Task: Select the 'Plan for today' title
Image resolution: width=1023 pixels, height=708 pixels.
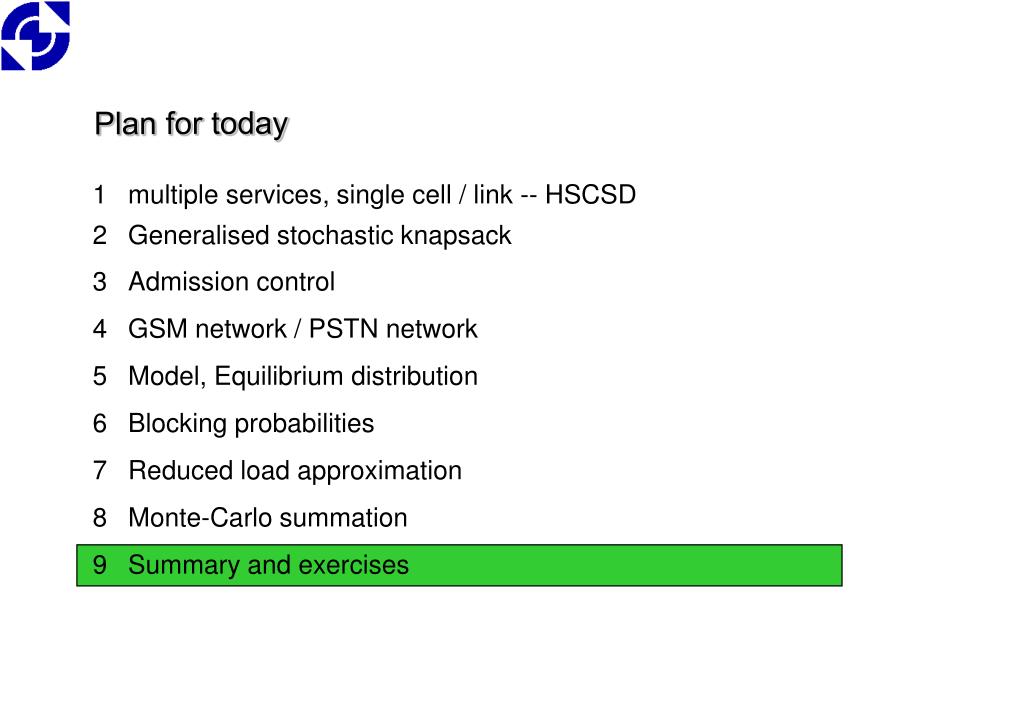Action: tap(191, 124)
